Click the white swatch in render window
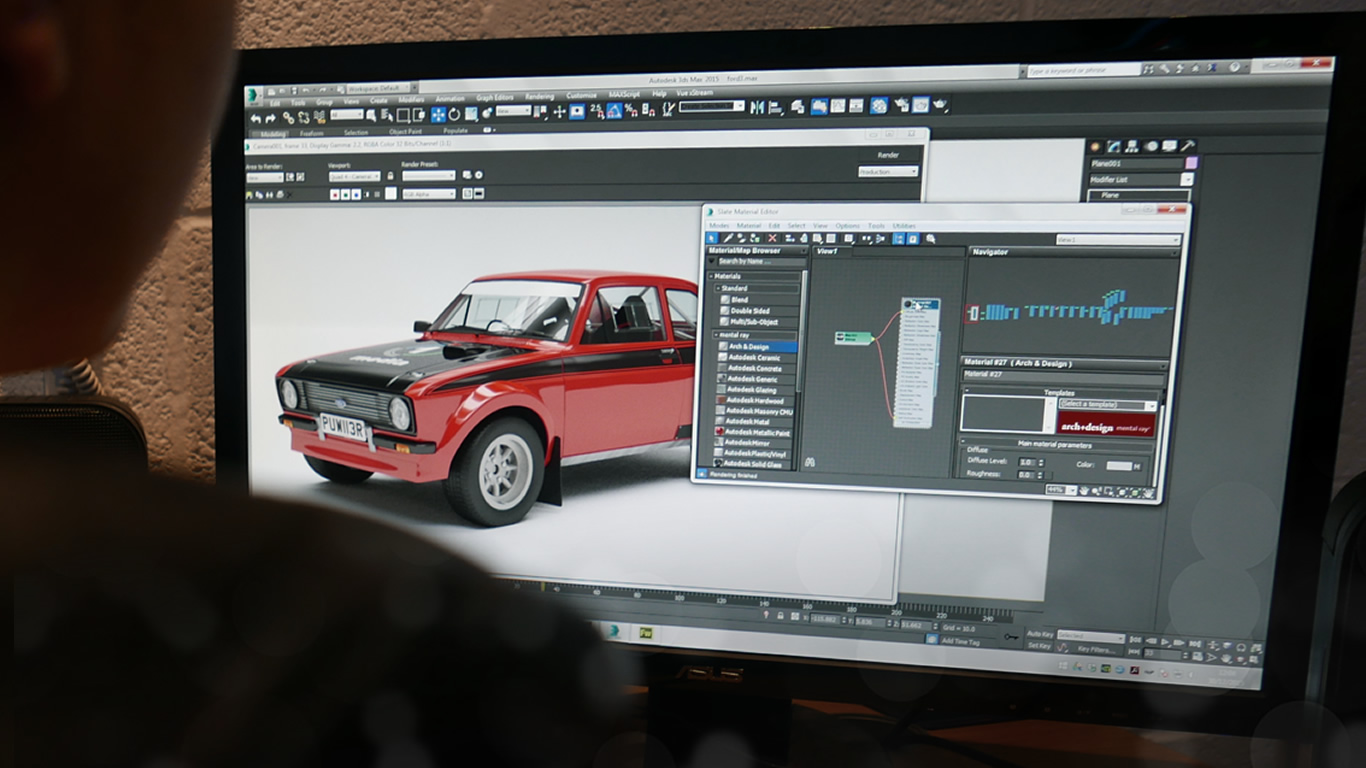 pyautogui.click(x=390, y=194)
